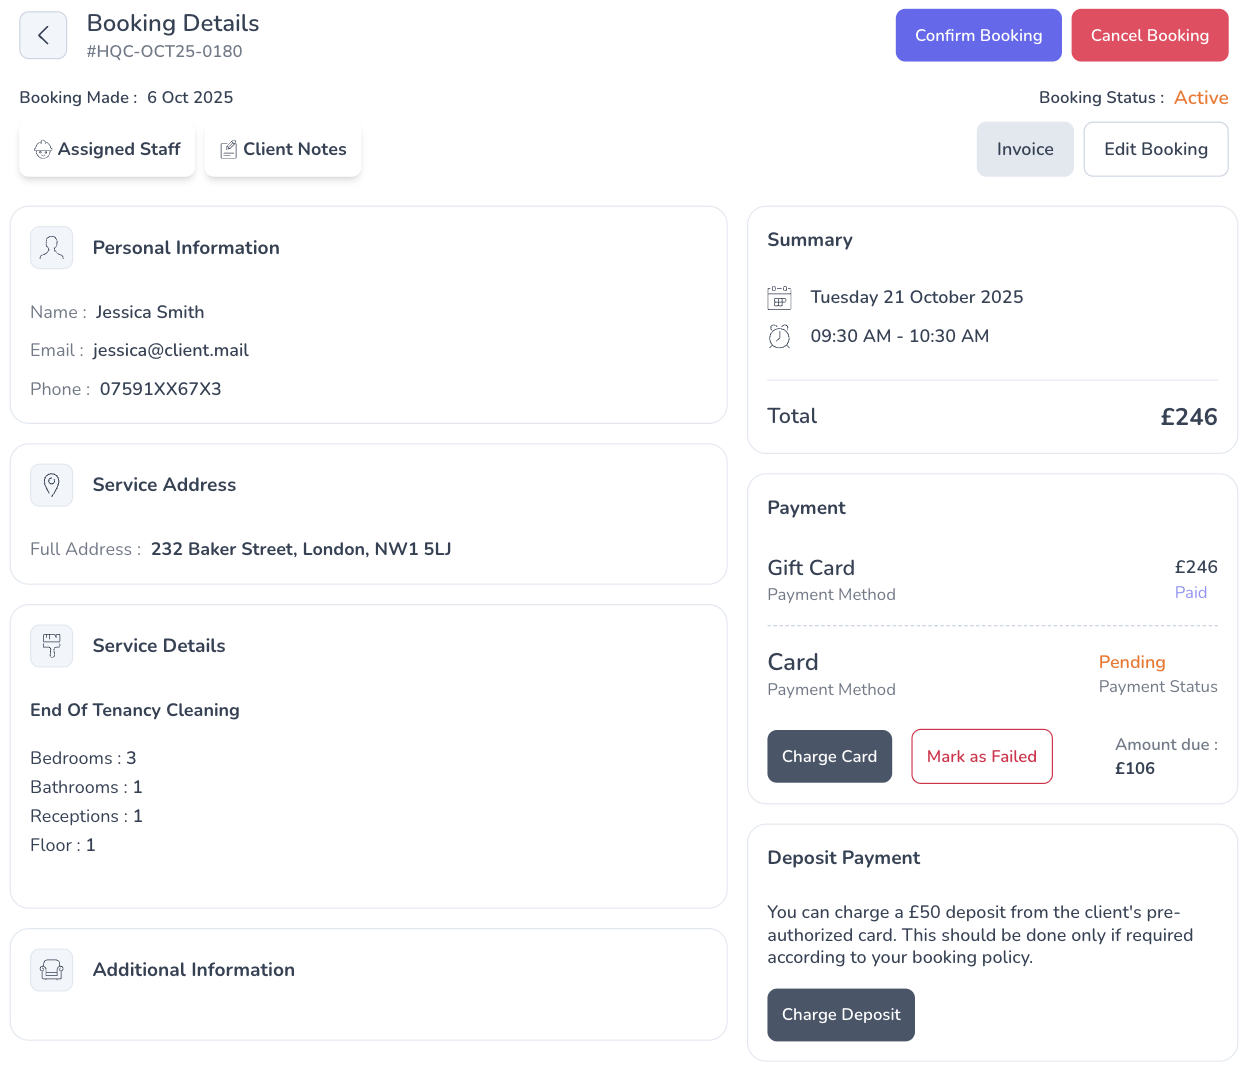Viewport: 1250px width, 1070px height.
Task: Click Edit Booking
Action: click(x=1156, y=150)
